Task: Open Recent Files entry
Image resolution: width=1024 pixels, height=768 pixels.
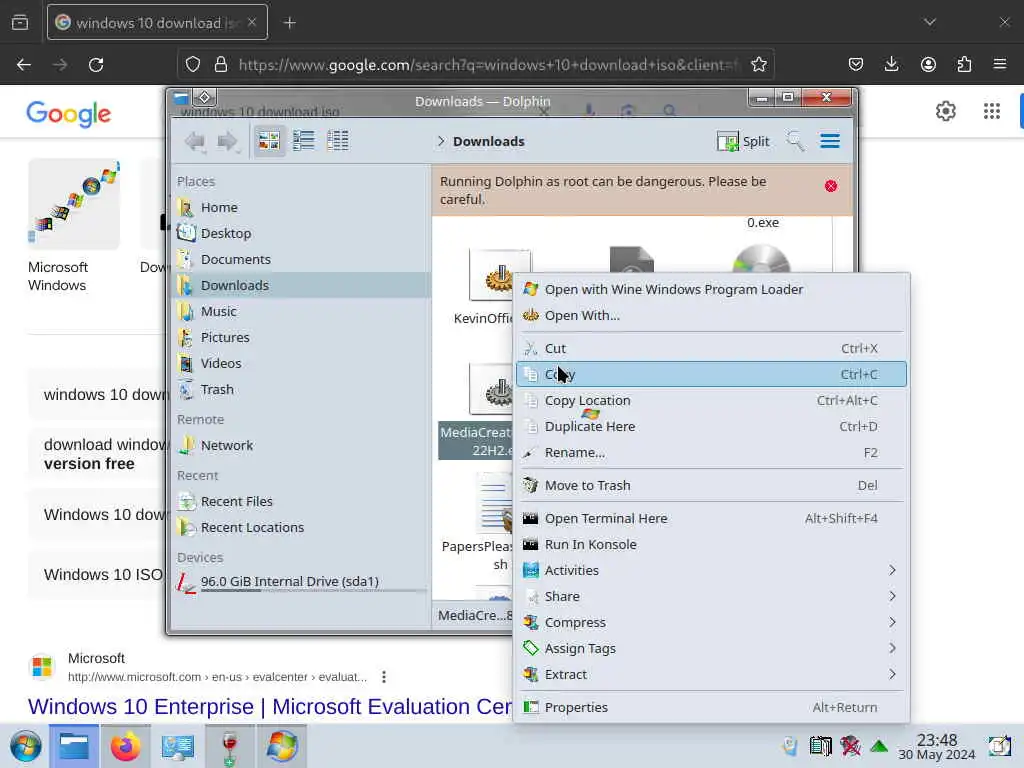Action: (x=300, y=502)
